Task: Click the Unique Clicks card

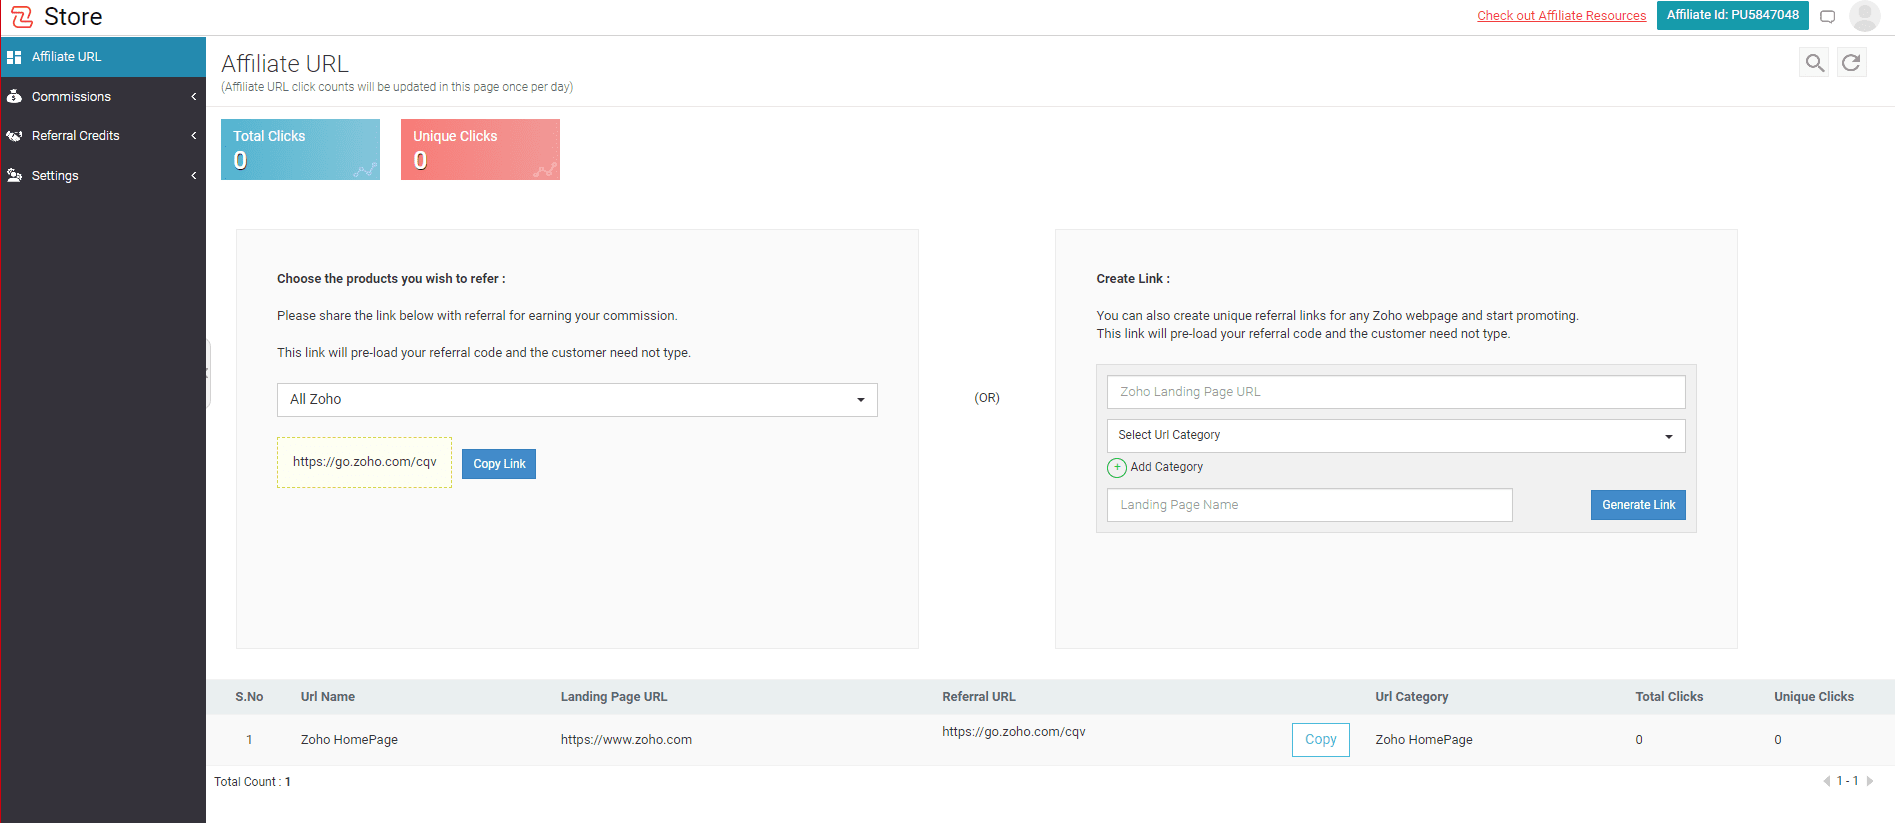Action: [480, 150]
